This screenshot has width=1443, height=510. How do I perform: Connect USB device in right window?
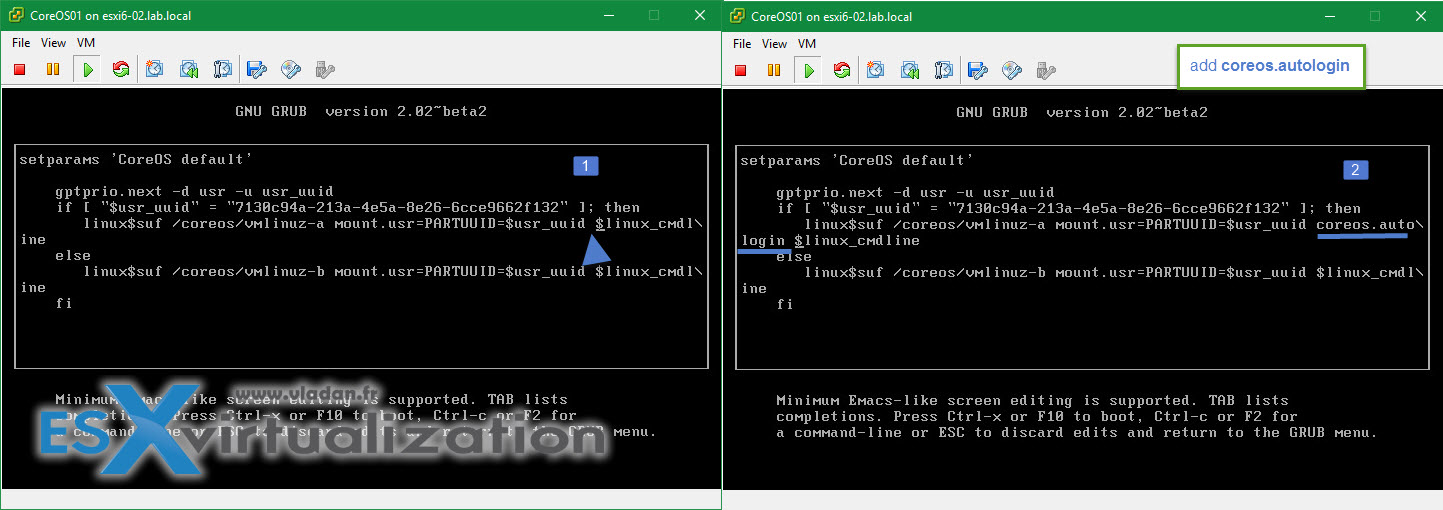[x=1045, y=70]
